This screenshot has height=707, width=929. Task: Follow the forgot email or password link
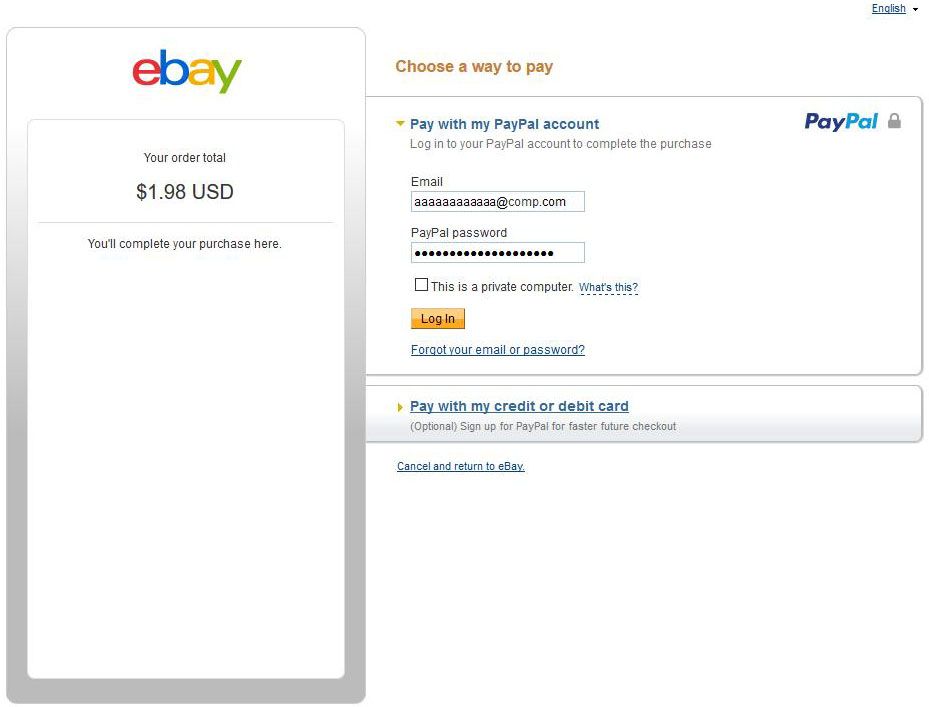497,350
